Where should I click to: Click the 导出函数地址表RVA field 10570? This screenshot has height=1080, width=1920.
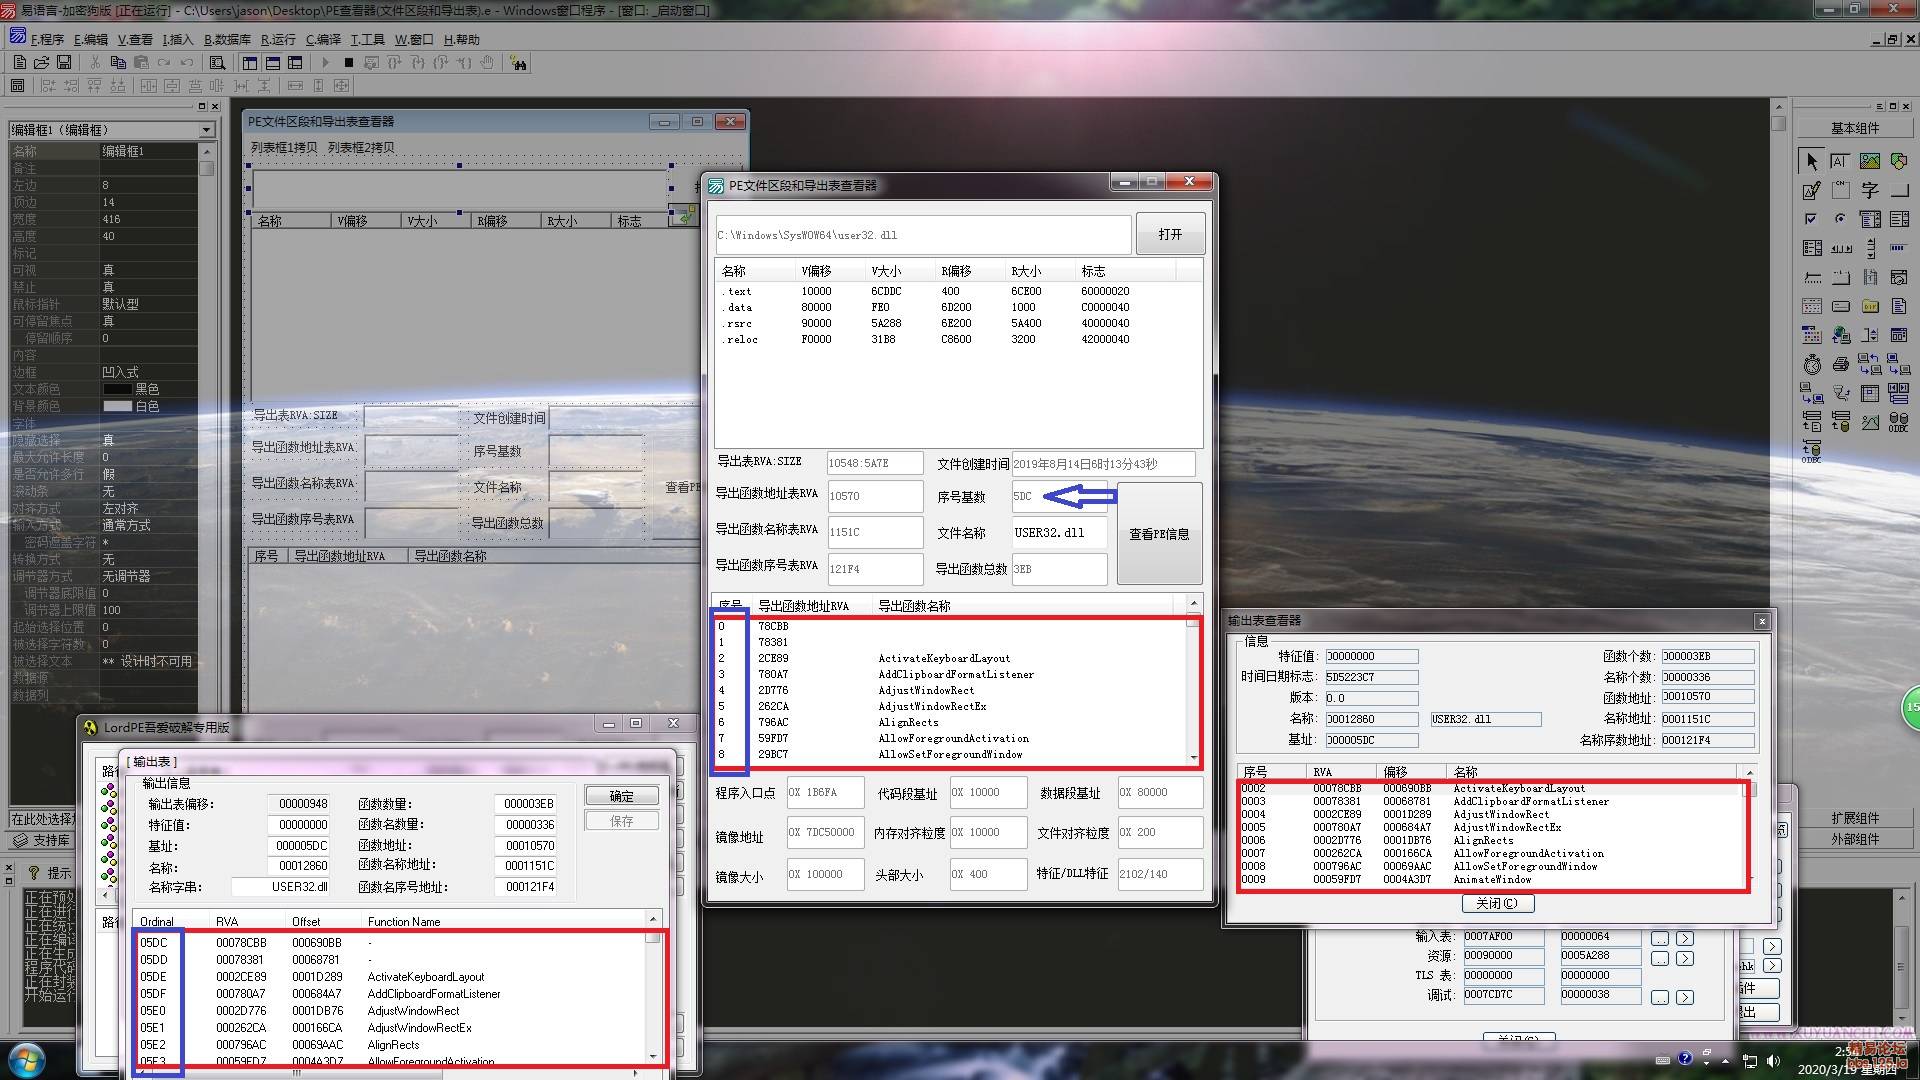[x=875, y=496]
